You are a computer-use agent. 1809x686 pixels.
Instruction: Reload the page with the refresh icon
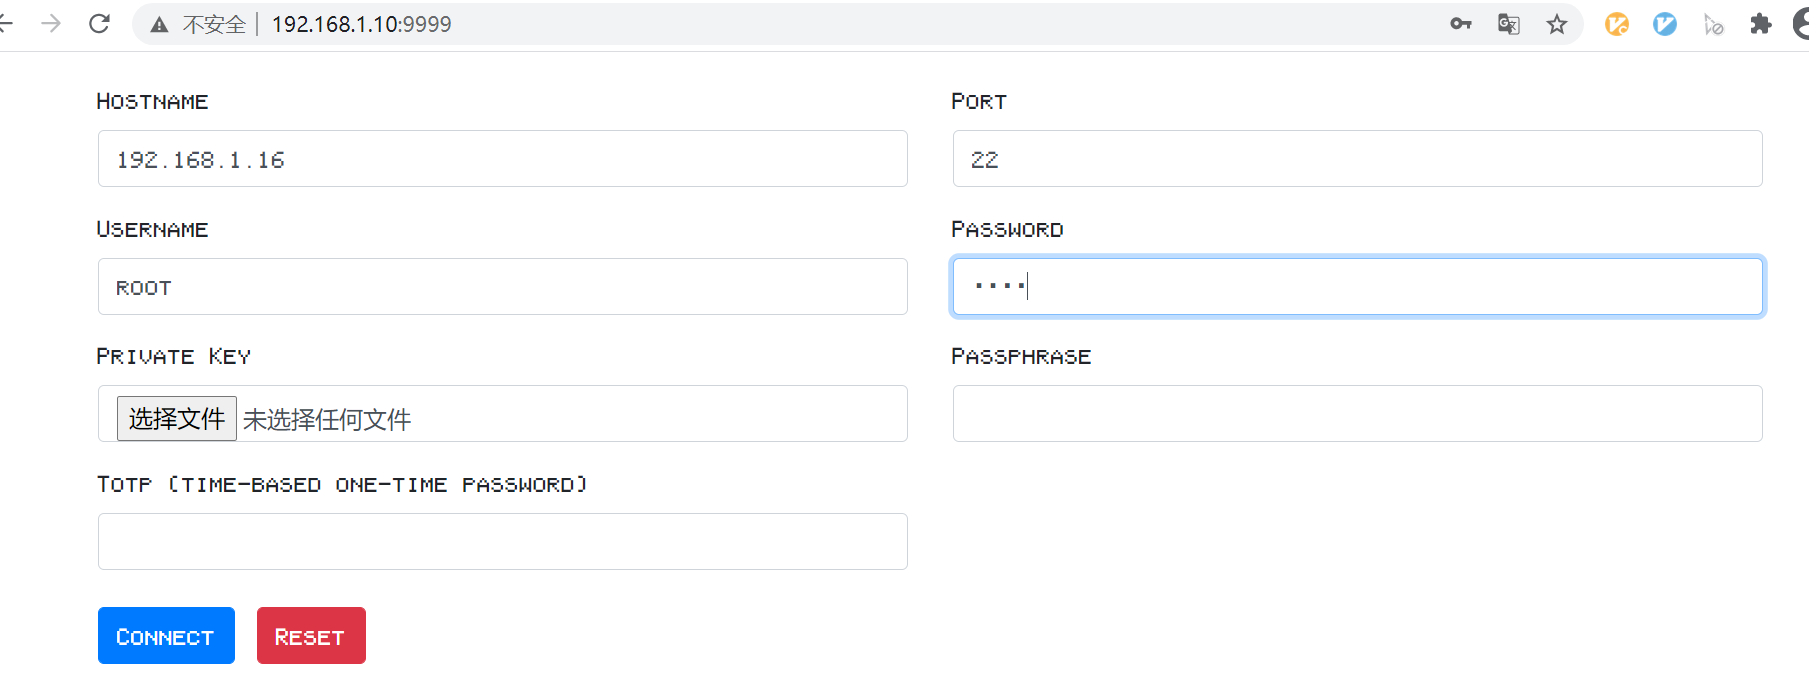click(x=99, y=23)
